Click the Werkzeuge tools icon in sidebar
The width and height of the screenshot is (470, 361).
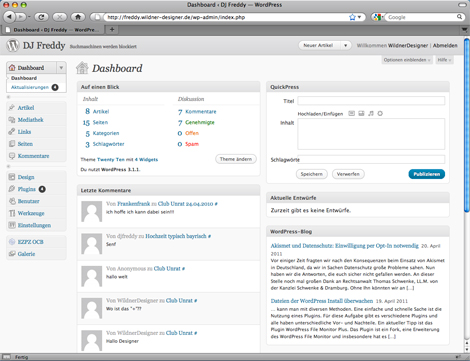12,213
